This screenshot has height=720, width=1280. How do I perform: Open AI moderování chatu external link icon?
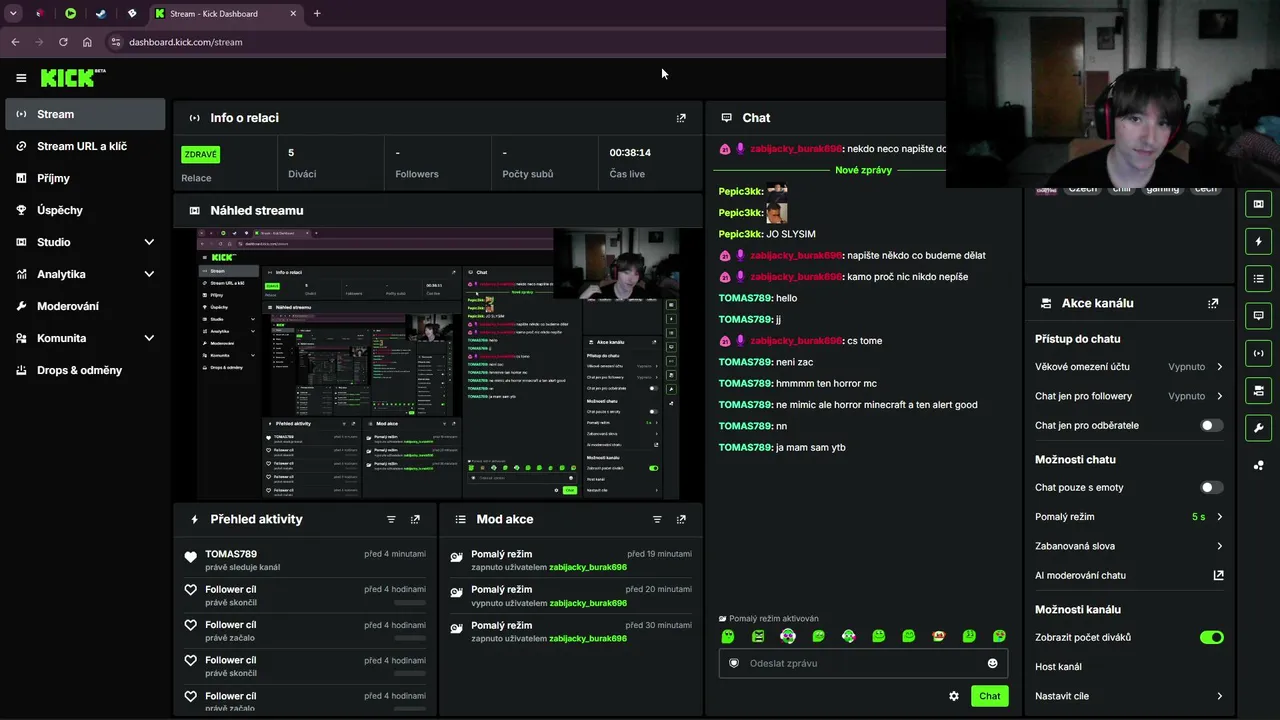[x=1218, y=575]
